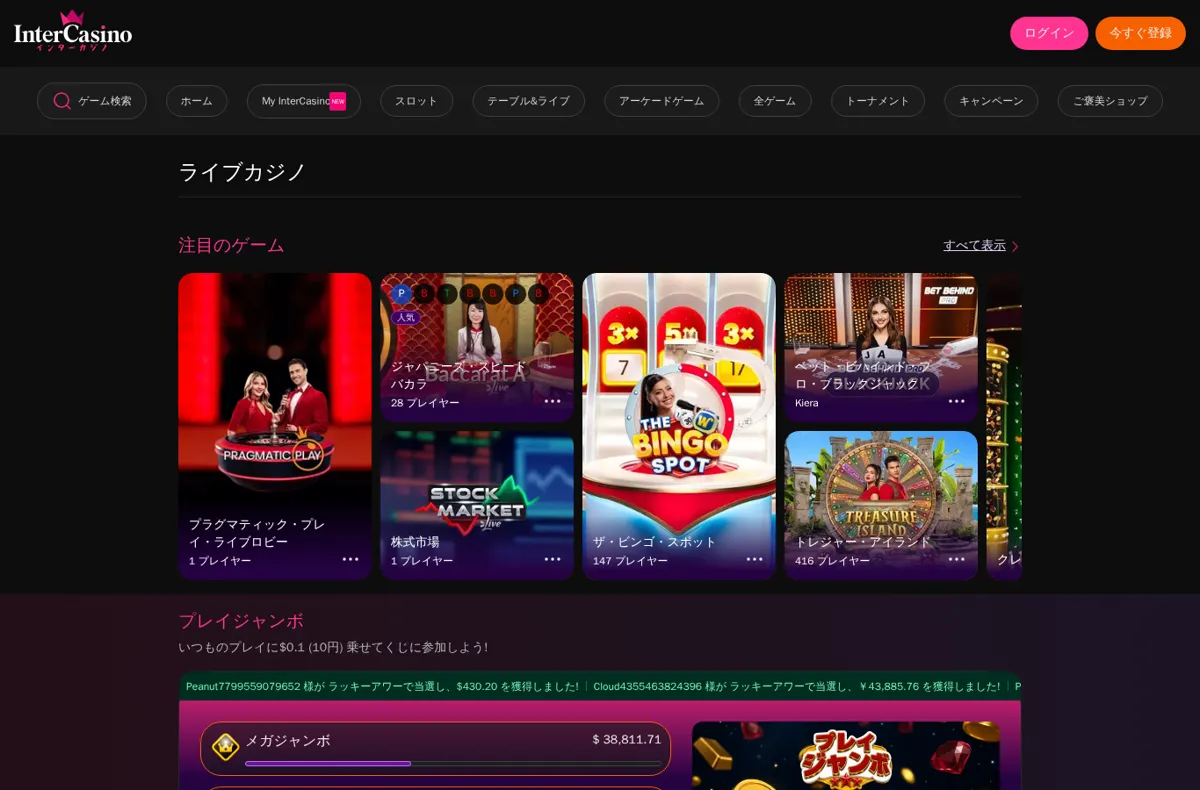Click the すべて表示 link
The height and width of the screenshot is (790, 1200).
(x=974, y=245)
